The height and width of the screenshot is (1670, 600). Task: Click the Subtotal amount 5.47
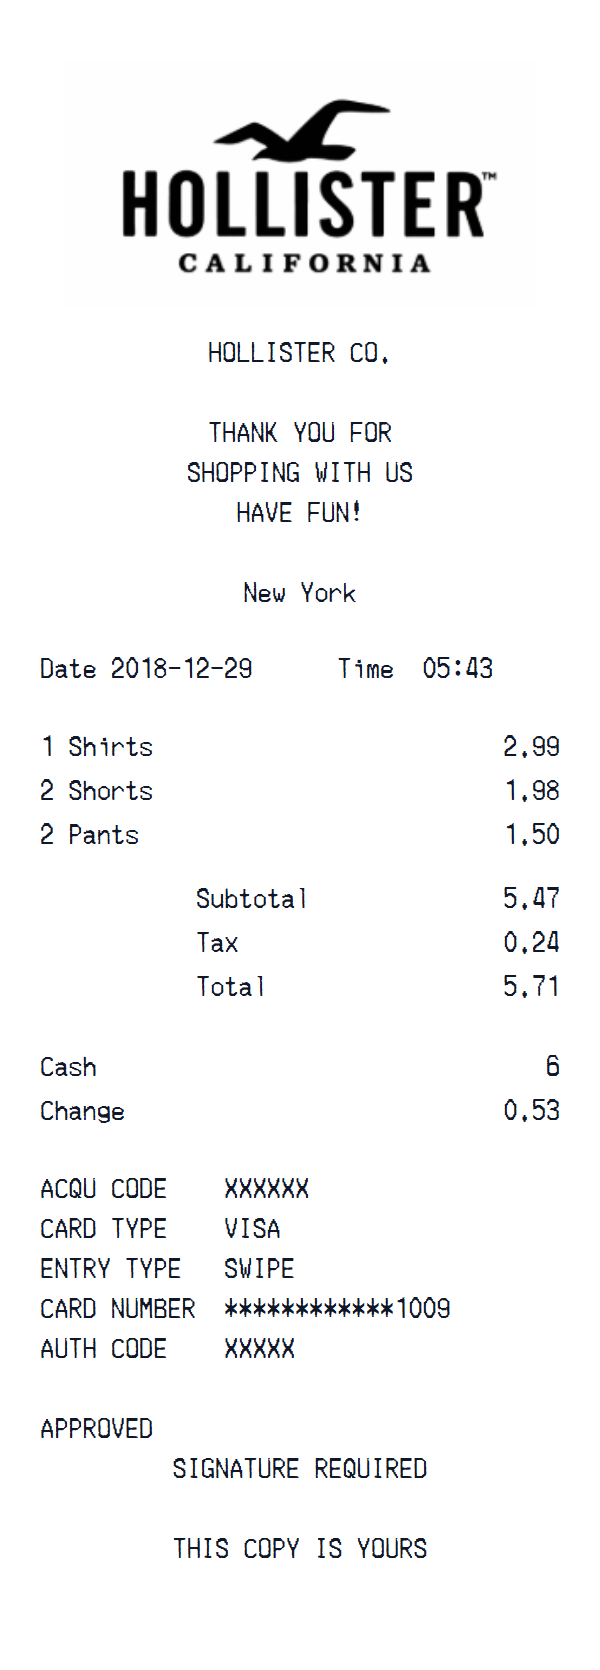coord(531,899)
